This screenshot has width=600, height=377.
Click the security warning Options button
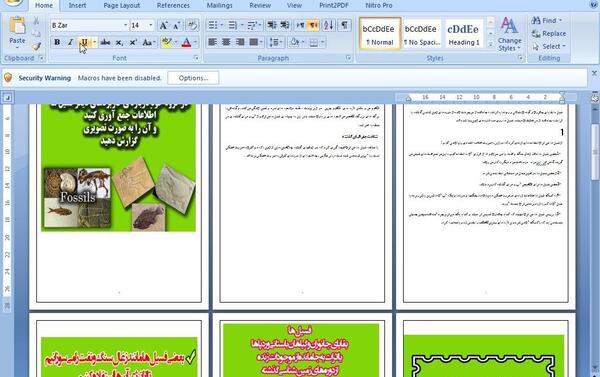[193, 78]
